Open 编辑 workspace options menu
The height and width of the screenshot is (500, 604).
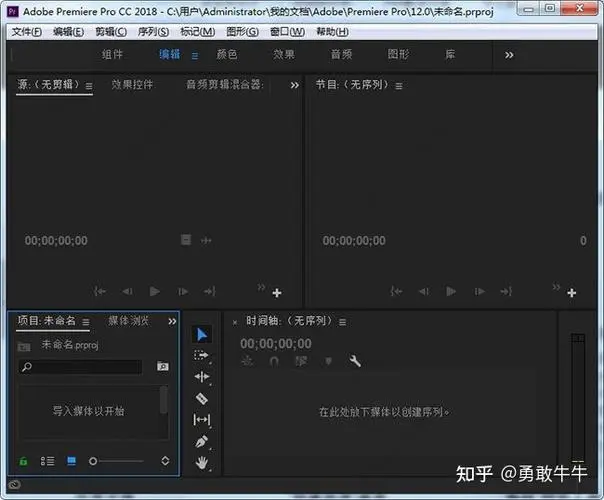(x=195, y=56)
